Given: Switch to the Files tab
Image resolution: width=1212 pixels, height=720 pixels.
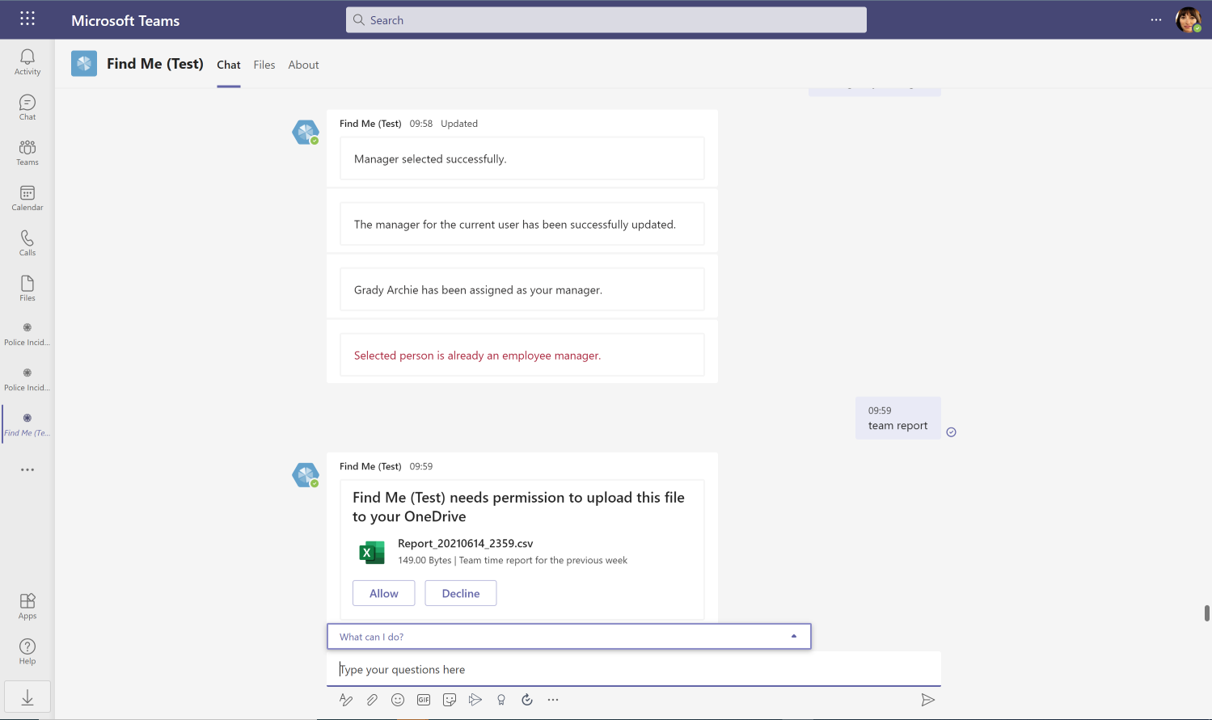Looking at the screenshot, I should [x=264, y=65].
